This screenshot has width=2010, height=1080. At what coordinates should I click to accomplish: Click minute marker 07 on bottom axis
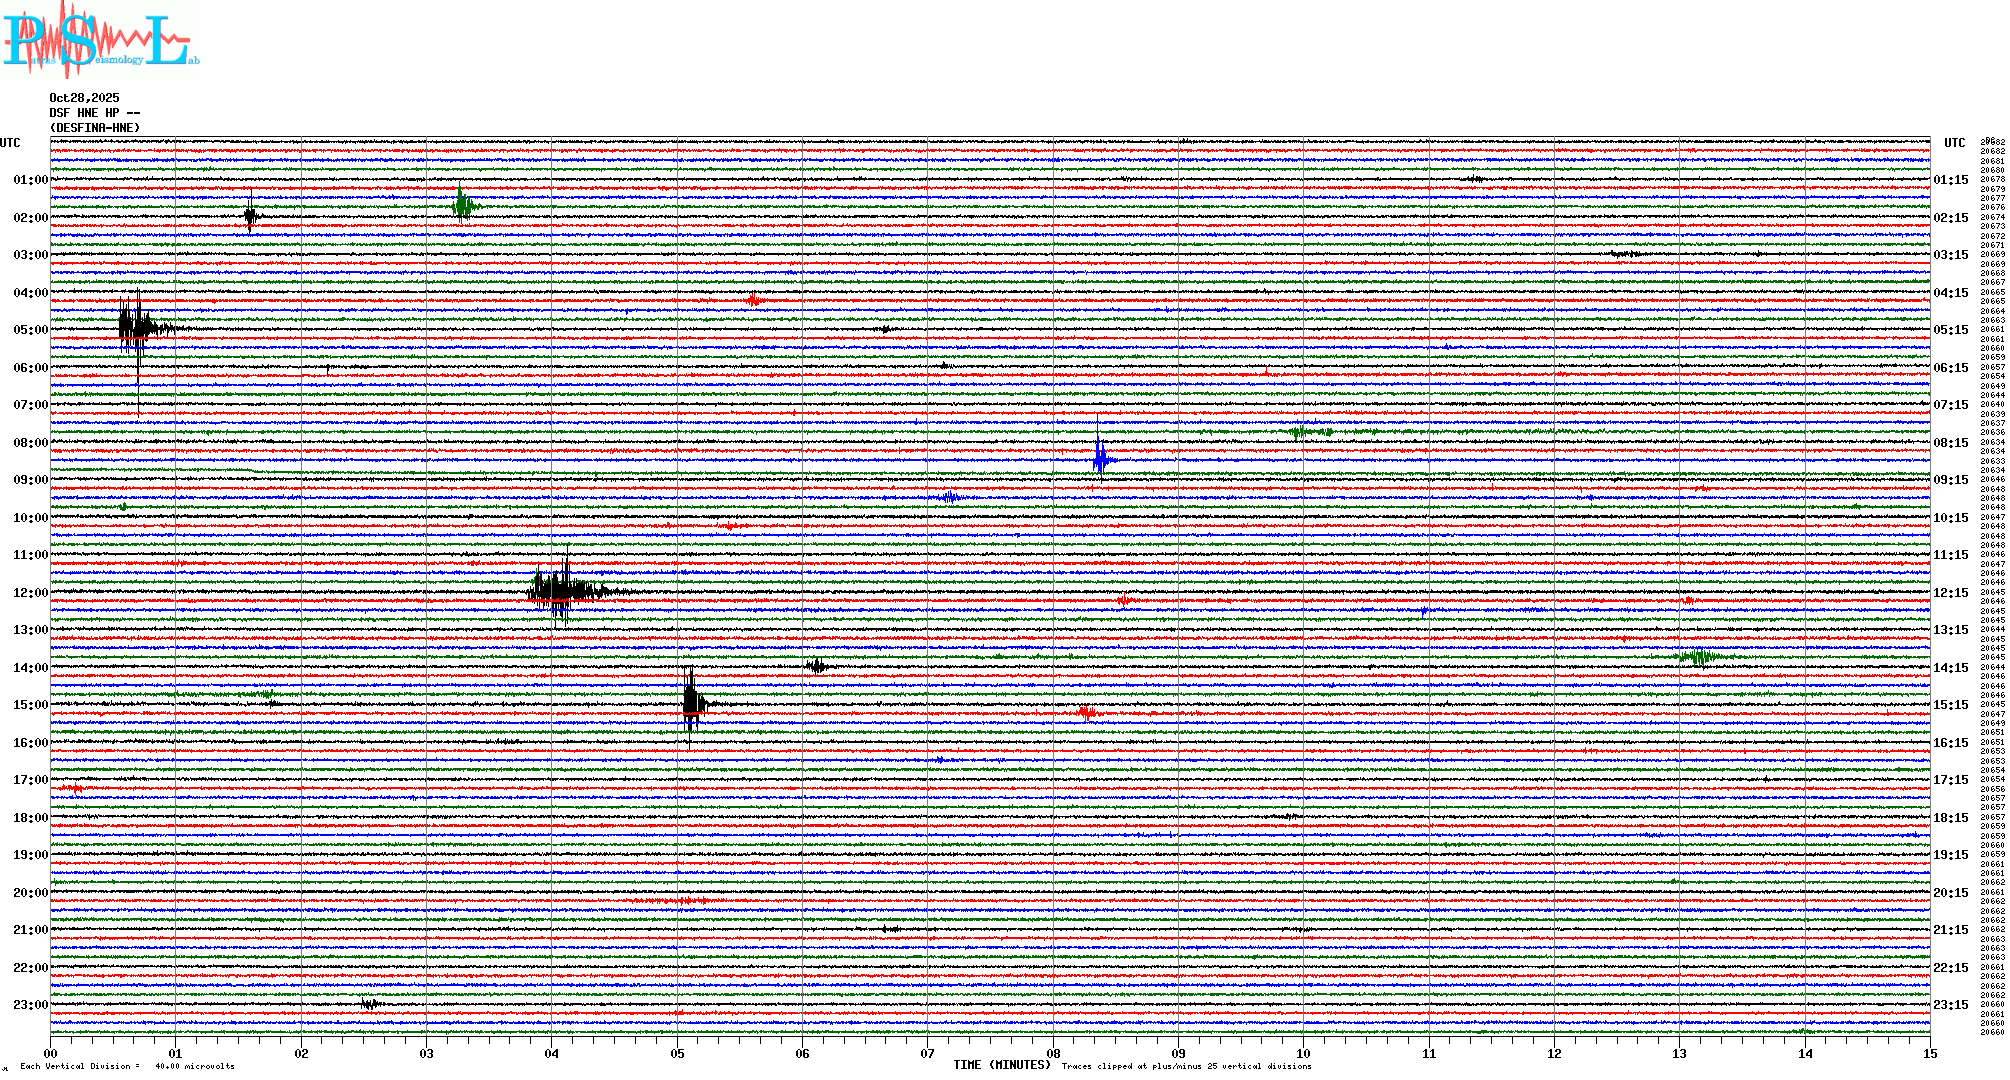point(927,1053)
